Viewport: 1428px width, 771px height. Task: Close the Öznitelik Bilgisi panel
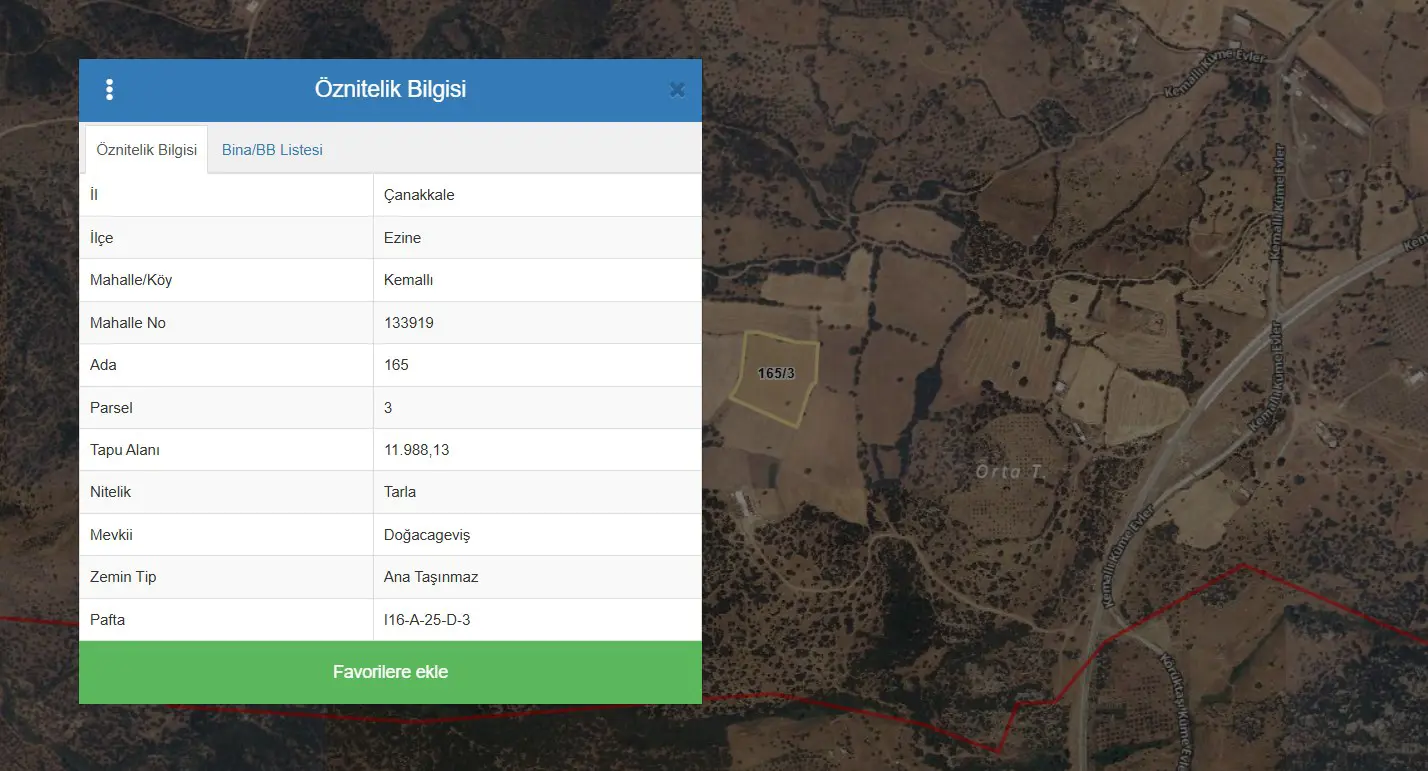point(677,90)
